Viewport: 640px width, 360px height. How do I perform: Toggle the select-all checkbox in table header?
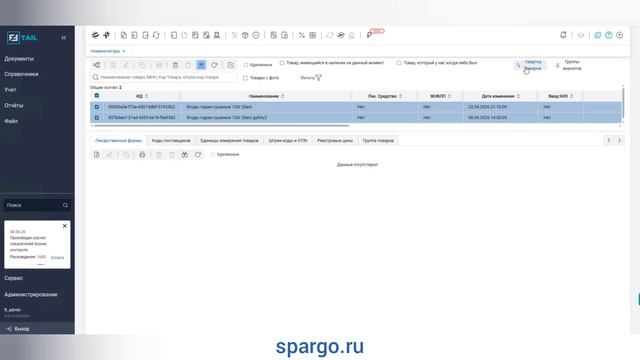(x=97, y=96)
